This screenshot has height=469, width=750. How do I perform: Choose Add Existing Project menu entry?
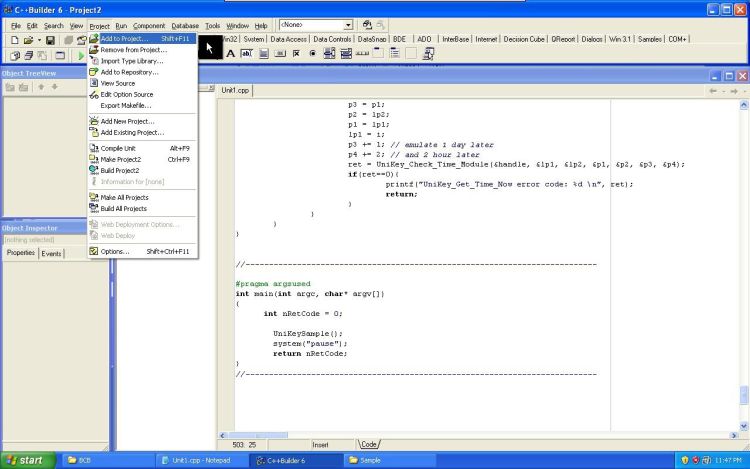tap(143, 132)
